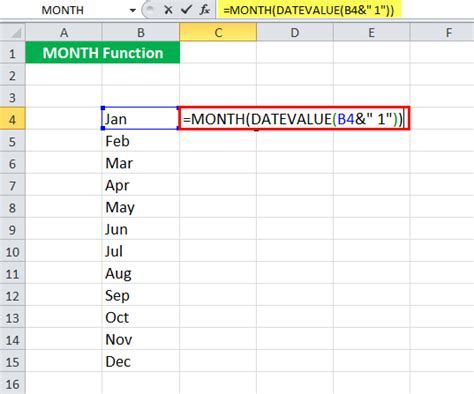Viewport: 474px width, 394px height.
Task: Select row 7 header
Action: click(13, 185)
